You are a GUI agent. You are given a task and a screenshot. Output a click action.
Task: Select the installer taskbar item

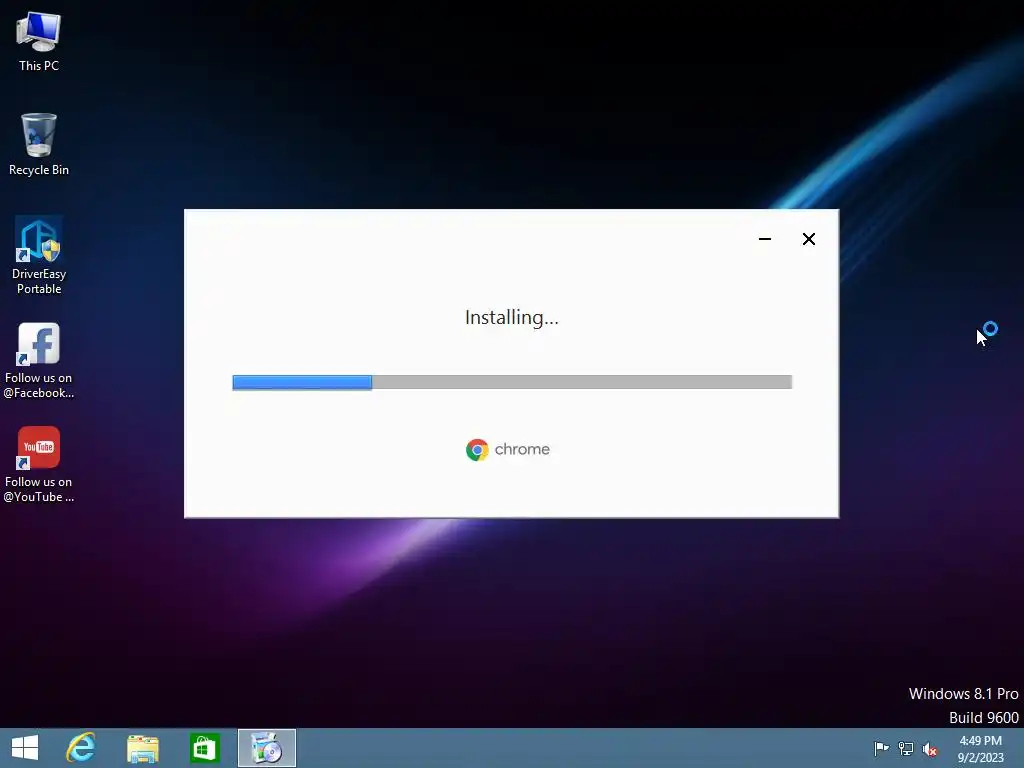(x=266, y=748)
